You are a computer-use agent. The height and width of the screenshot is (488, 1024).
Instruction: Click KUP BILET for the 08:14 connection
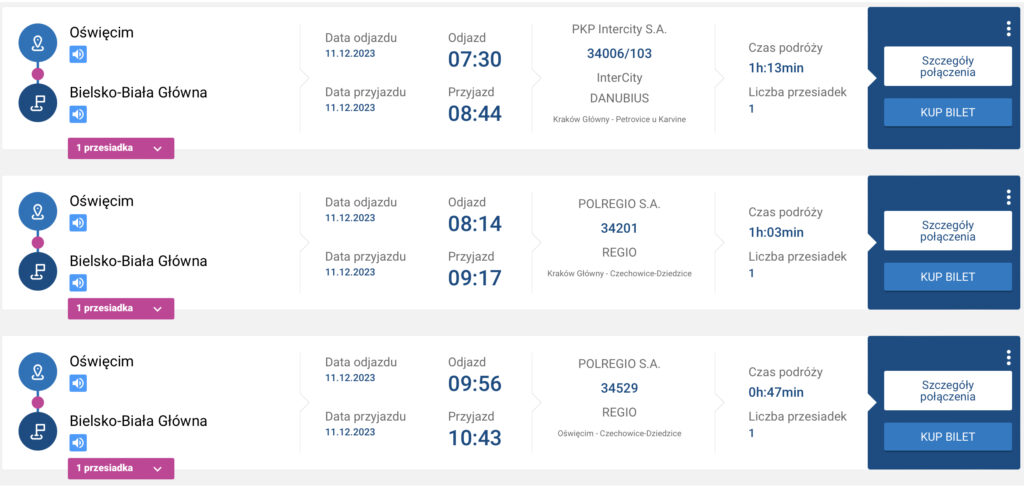point(948,277)
